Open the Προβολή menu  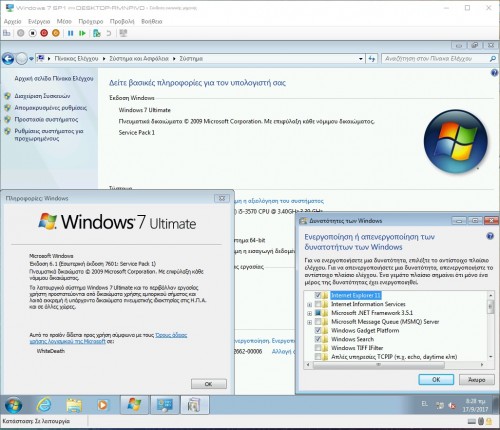pyautogui.click(x=122, y=21)
